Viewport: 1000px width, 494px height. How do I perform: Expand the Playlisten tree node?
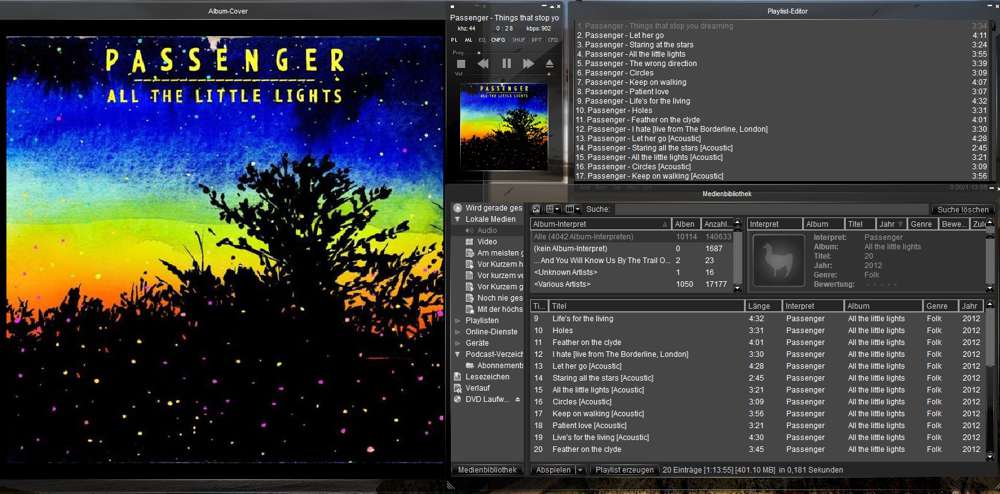(458, 321)
